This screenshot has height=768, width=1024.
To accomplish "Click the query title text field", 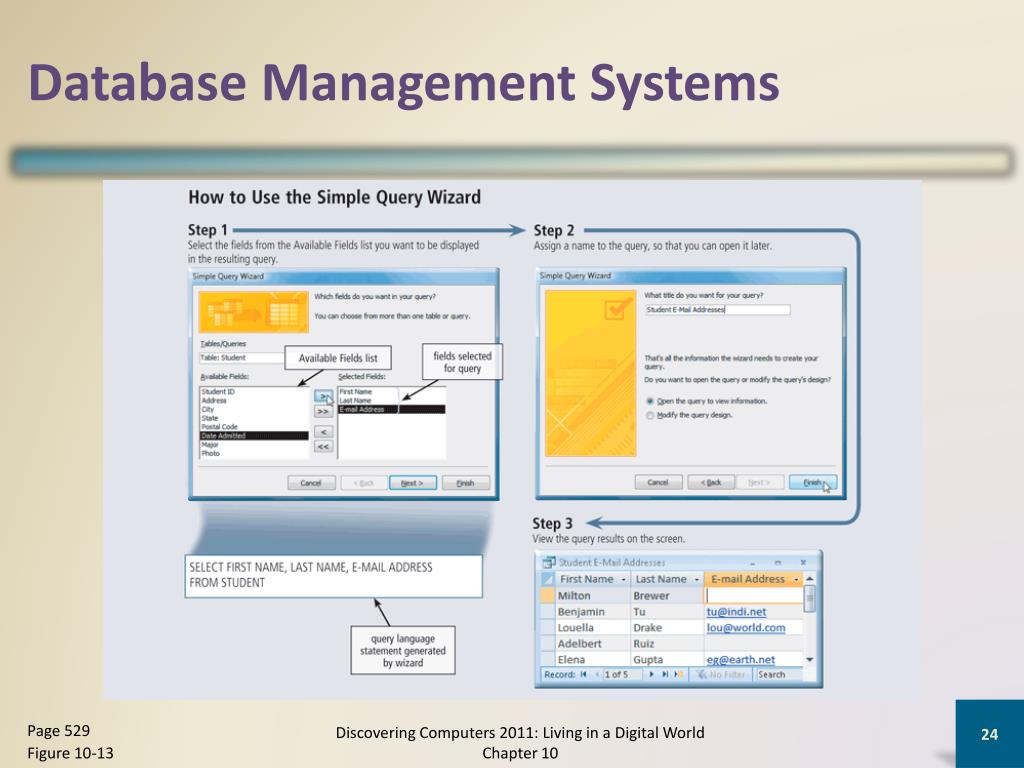I will pyautogui.click(x=717, y=310).
